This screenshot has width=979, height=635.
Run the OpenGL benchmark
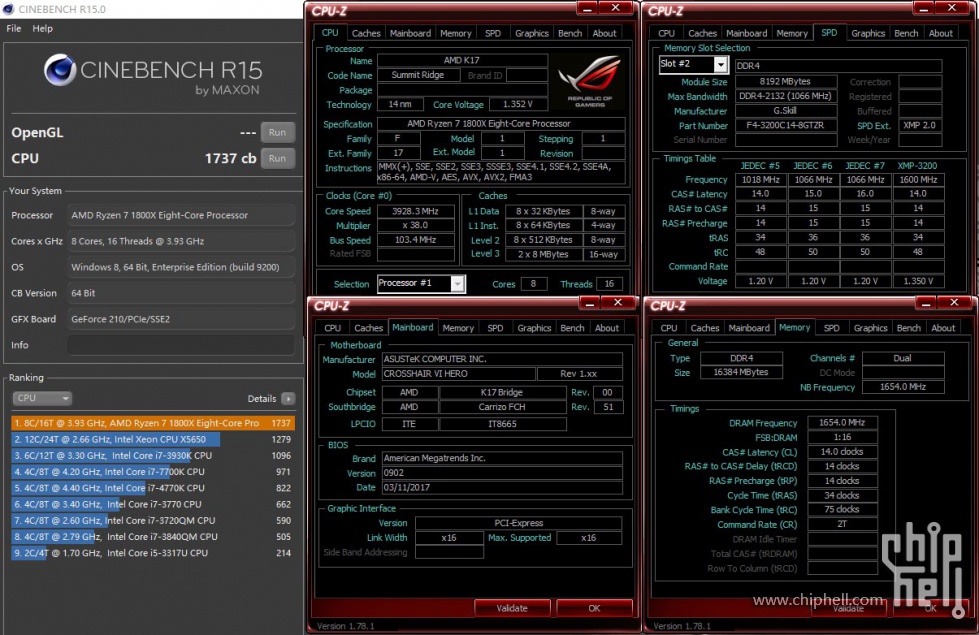coord(277,132)
